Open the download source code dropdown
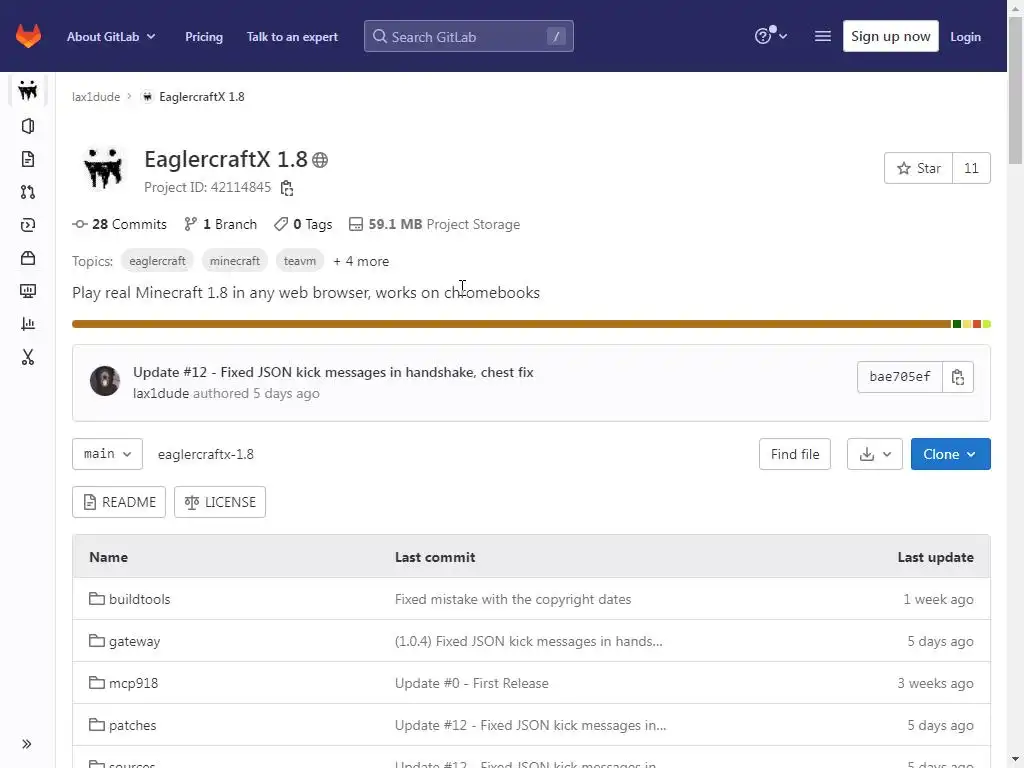 point(874,454)
